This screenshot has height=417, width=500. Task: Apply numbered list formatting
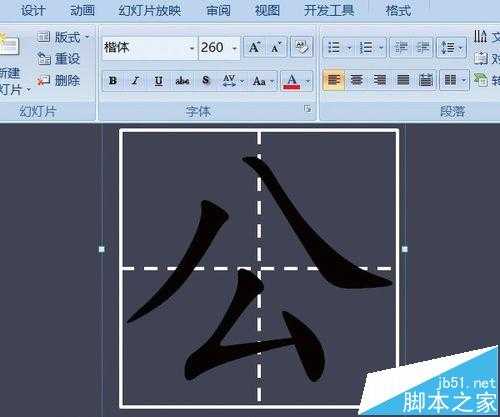(366, 48)
